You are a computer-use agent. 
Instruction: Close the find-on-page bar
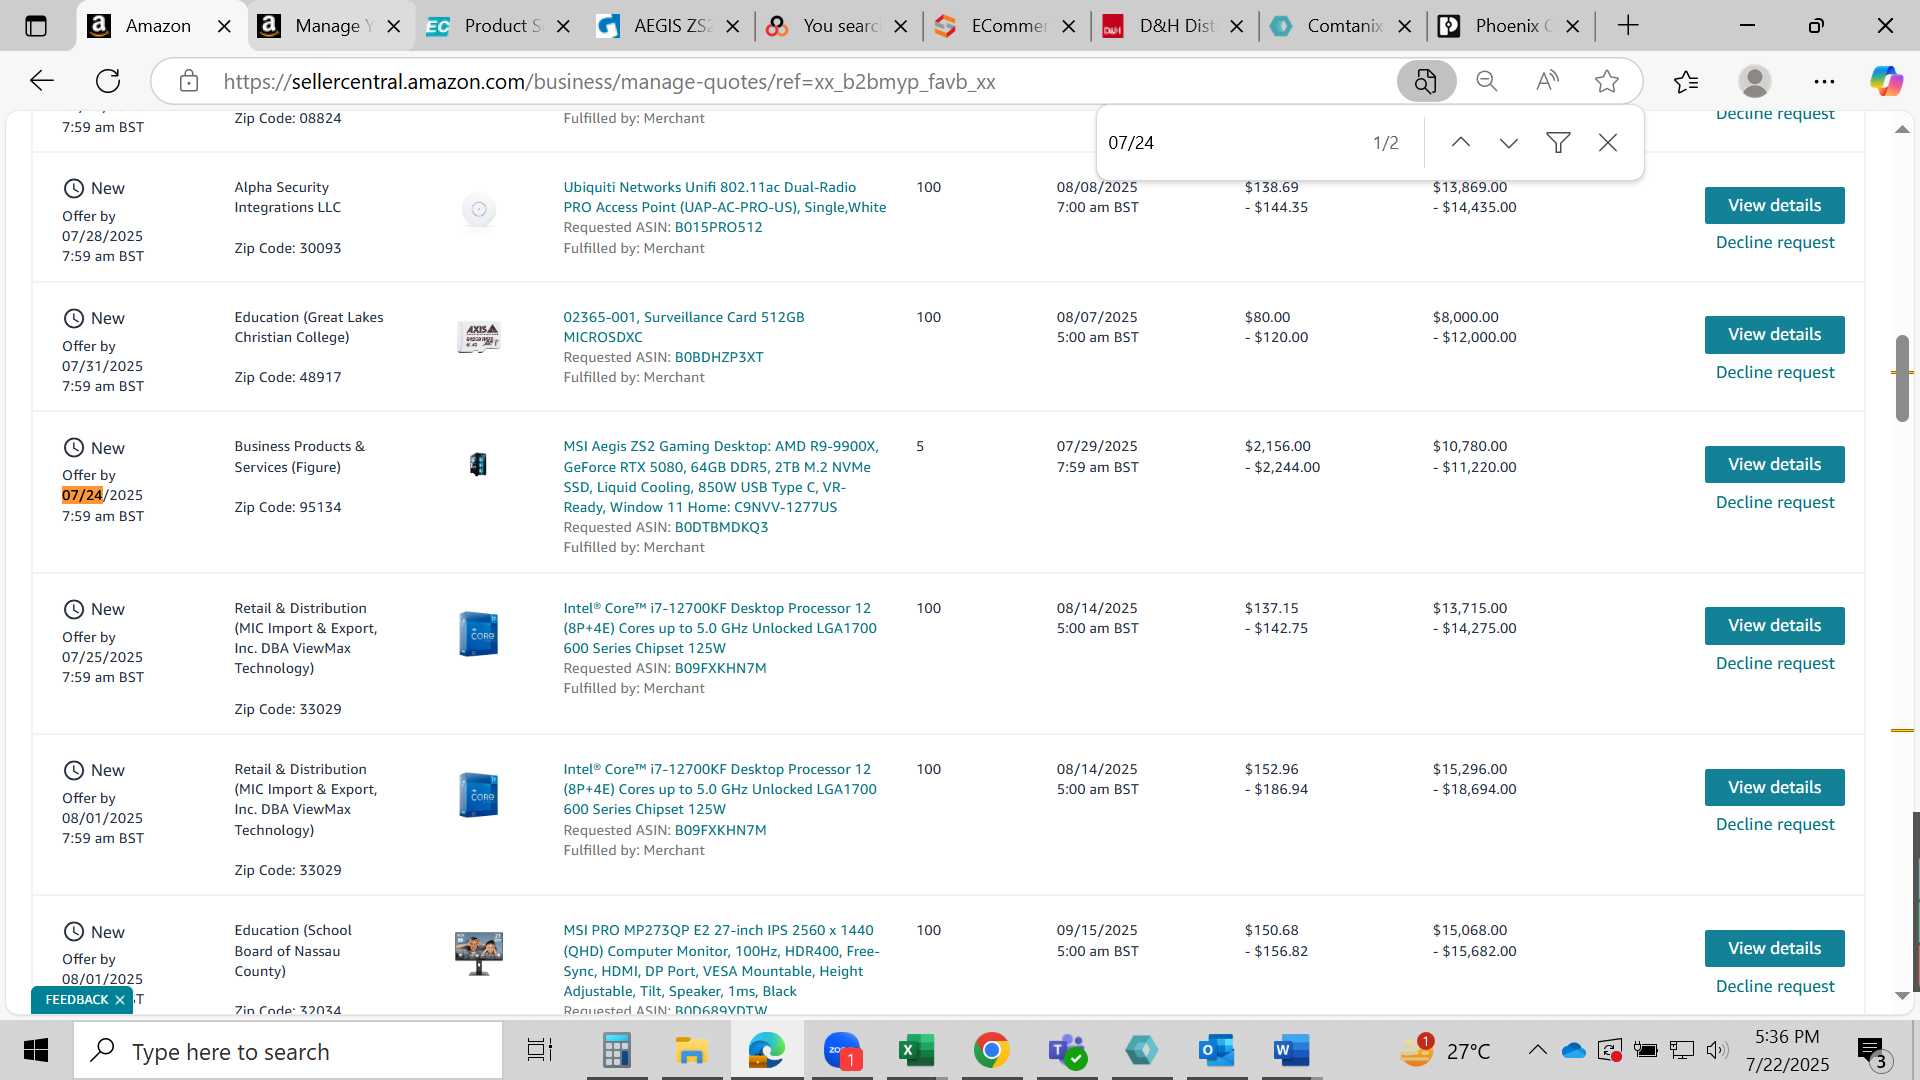pyautogui.click(x=1608, y=143)
